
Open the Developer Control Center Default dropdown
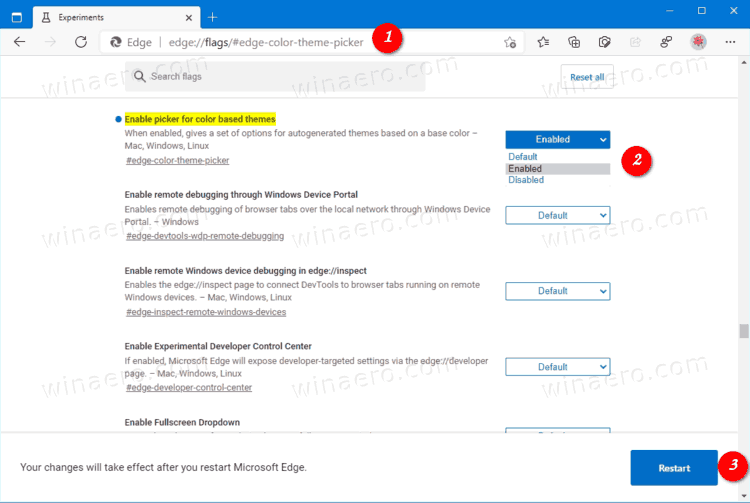click(558, 367)
